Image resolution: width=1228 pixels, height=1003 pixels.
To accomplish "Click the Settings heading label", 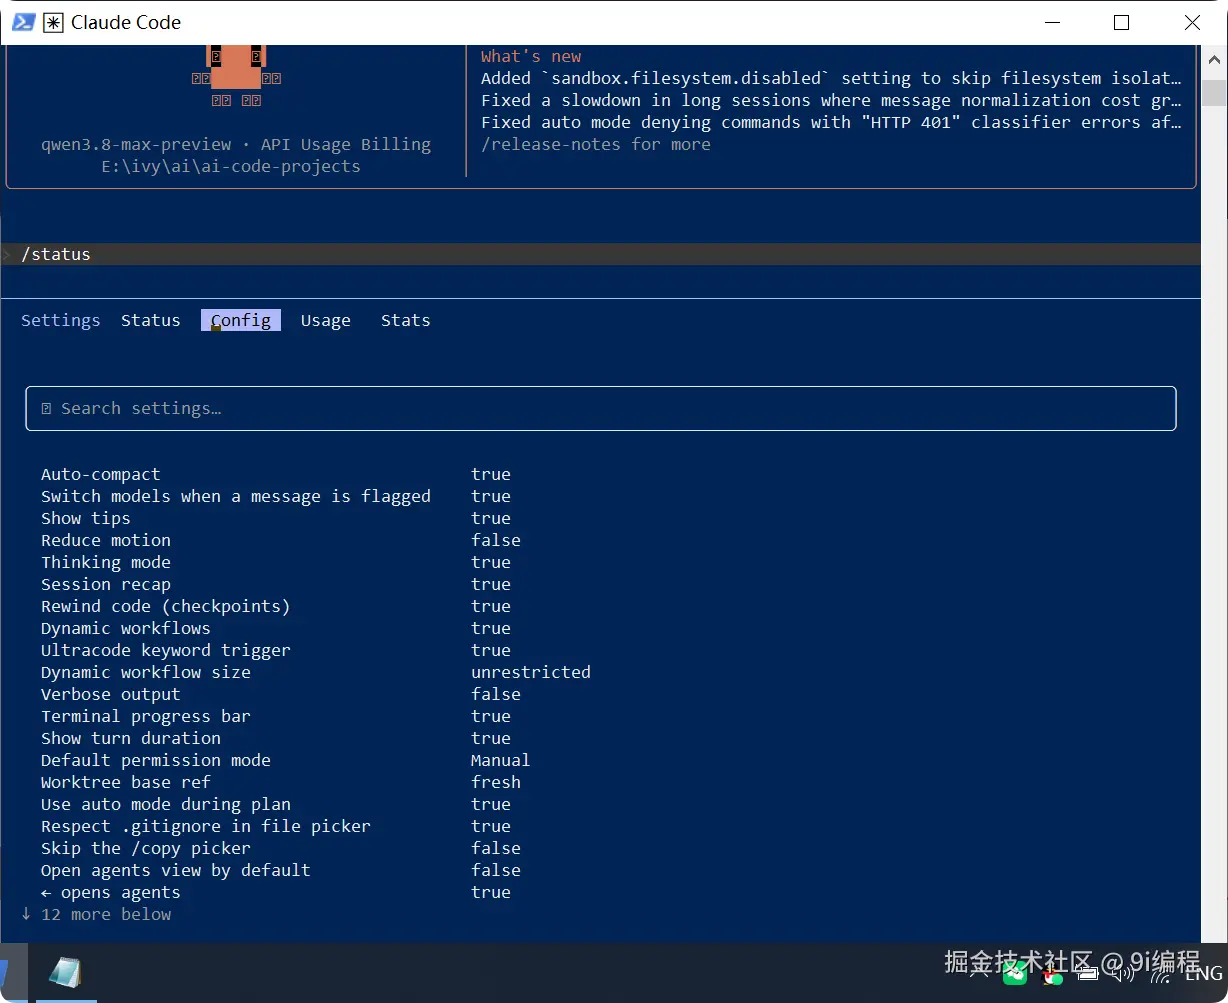I will coord(61,320).
